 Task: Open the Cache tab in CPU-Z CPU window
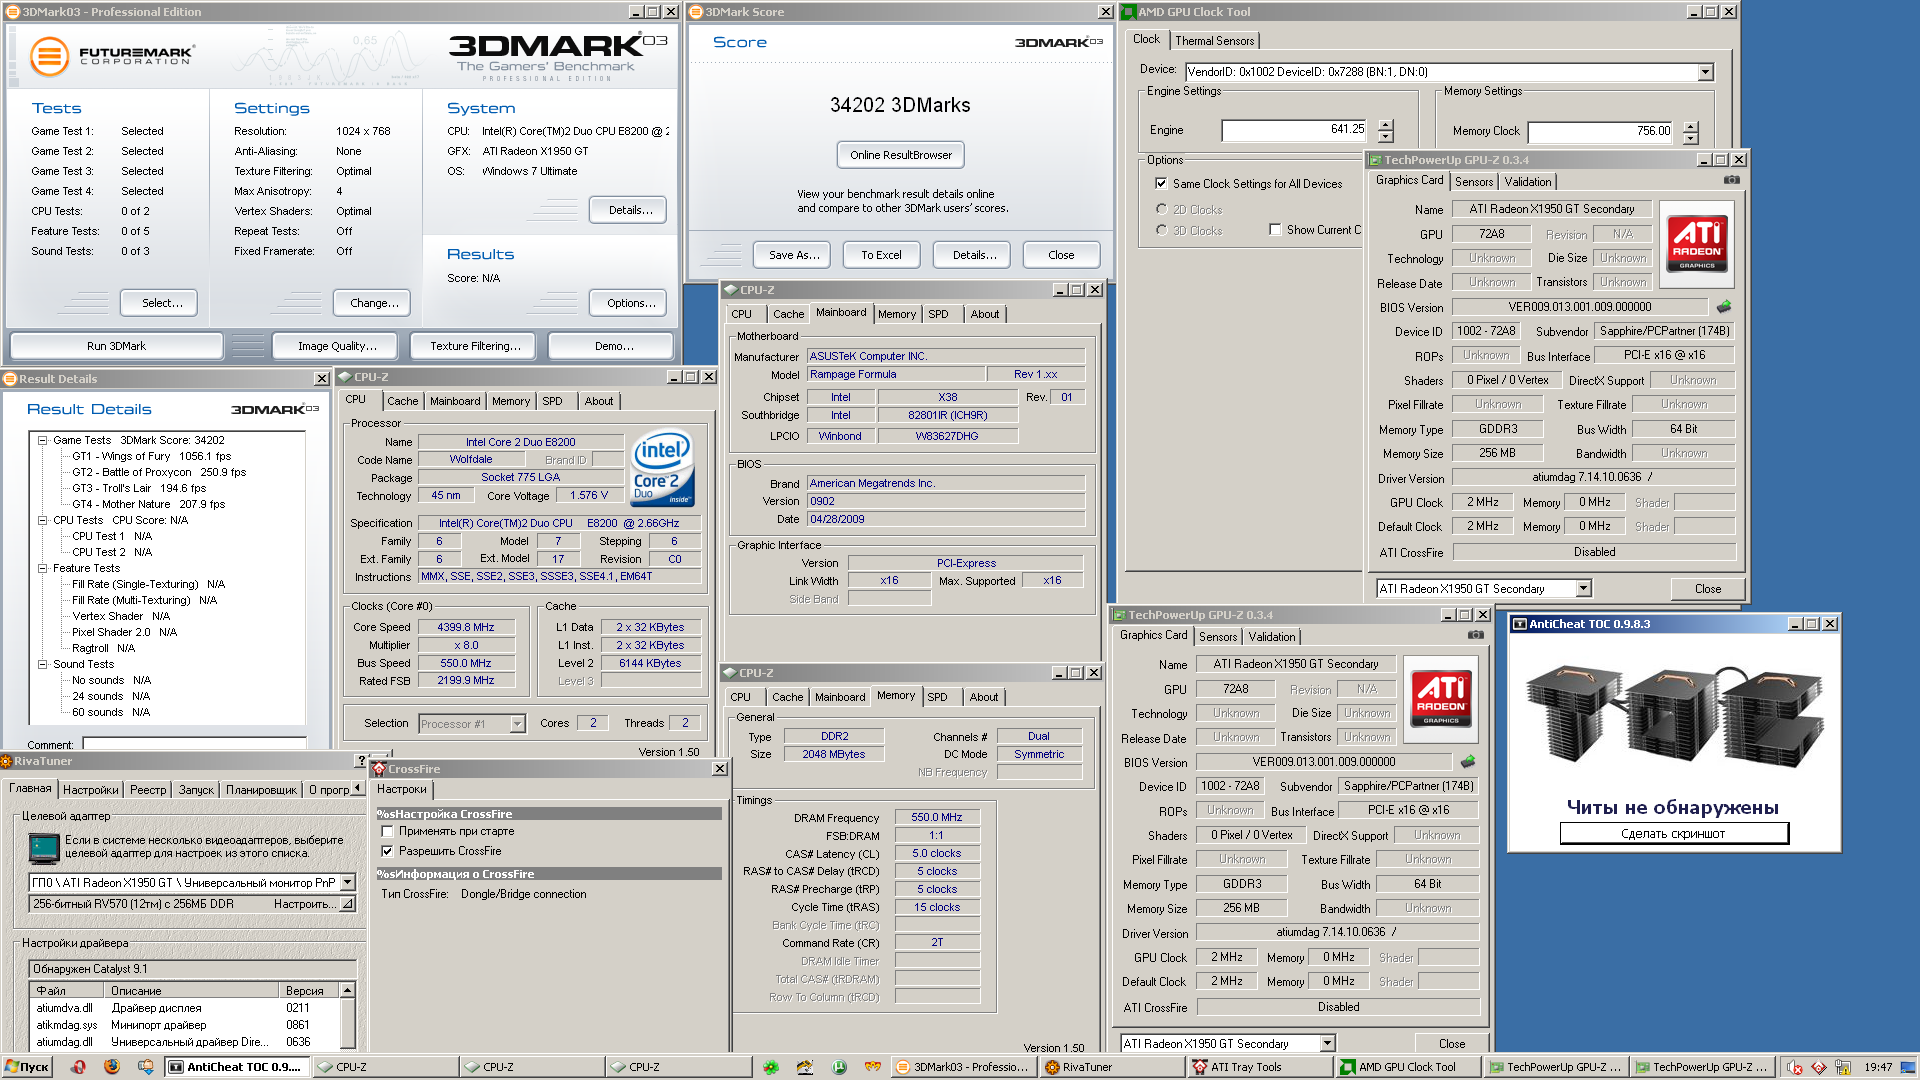click(402, 401)
